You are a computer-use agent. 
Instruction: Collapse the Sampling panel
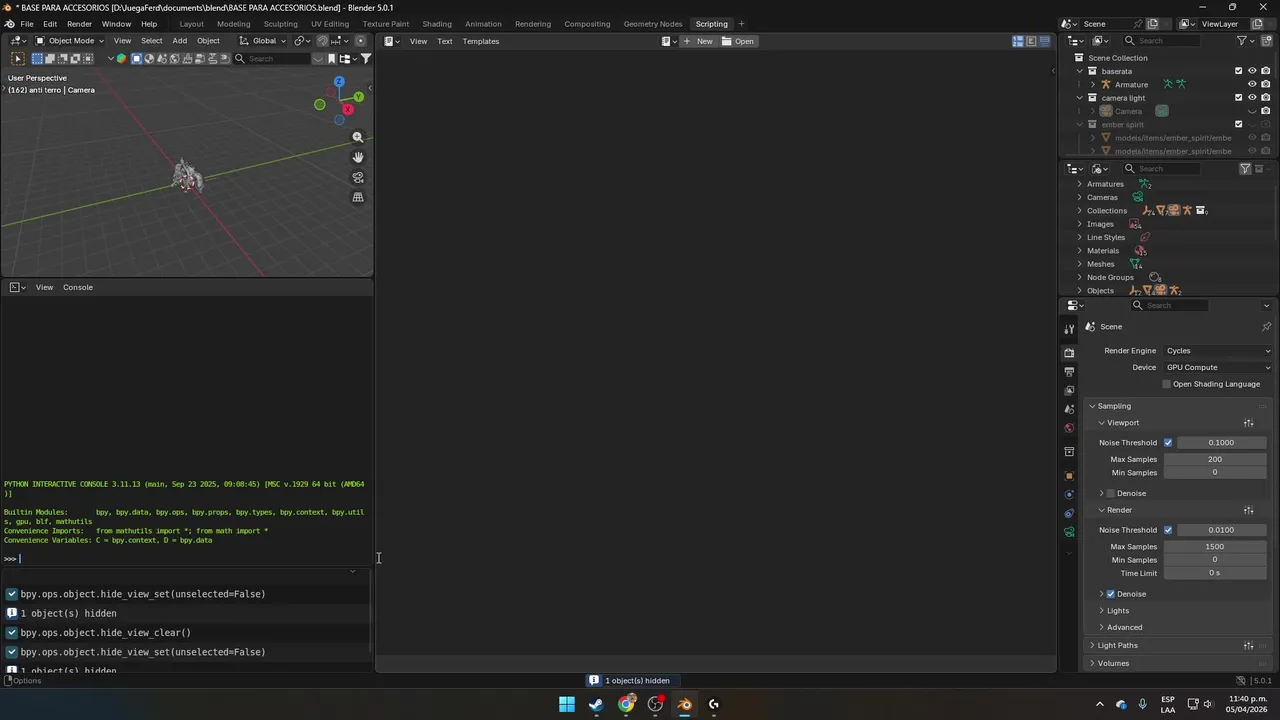(x=1114, y=406)
